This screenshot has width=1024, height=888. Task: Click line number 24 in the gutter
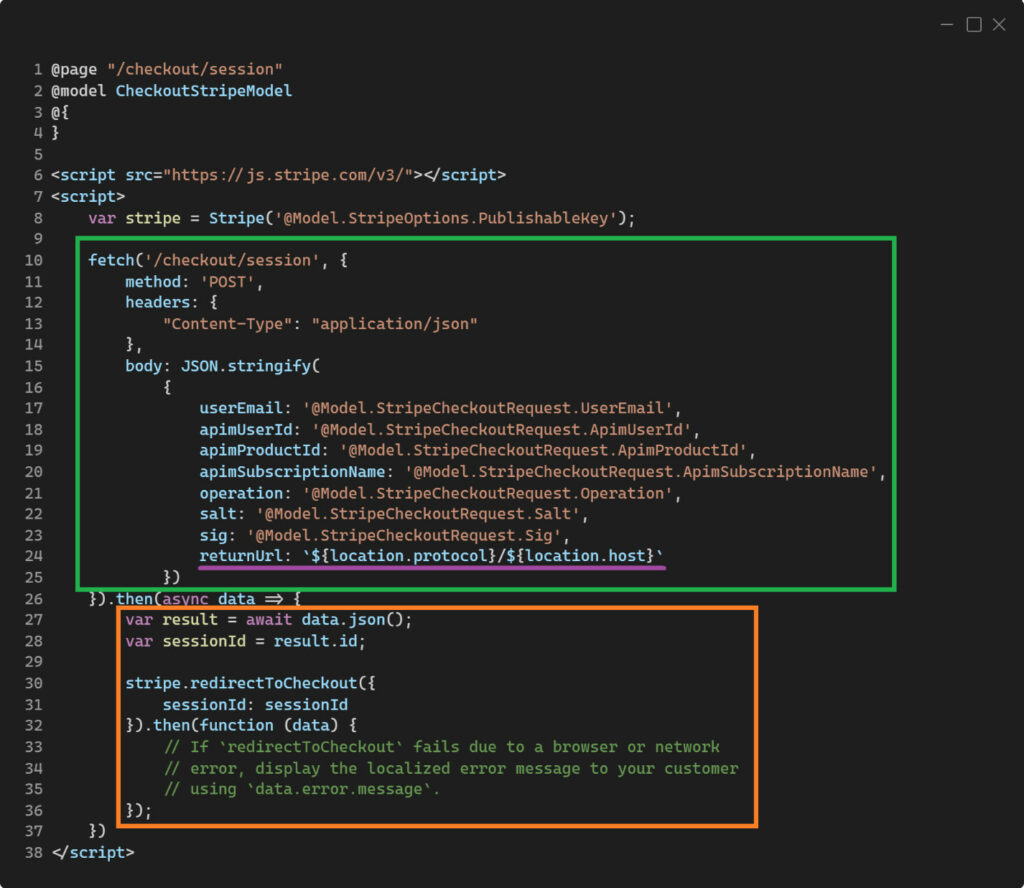[x=36, y=556]
